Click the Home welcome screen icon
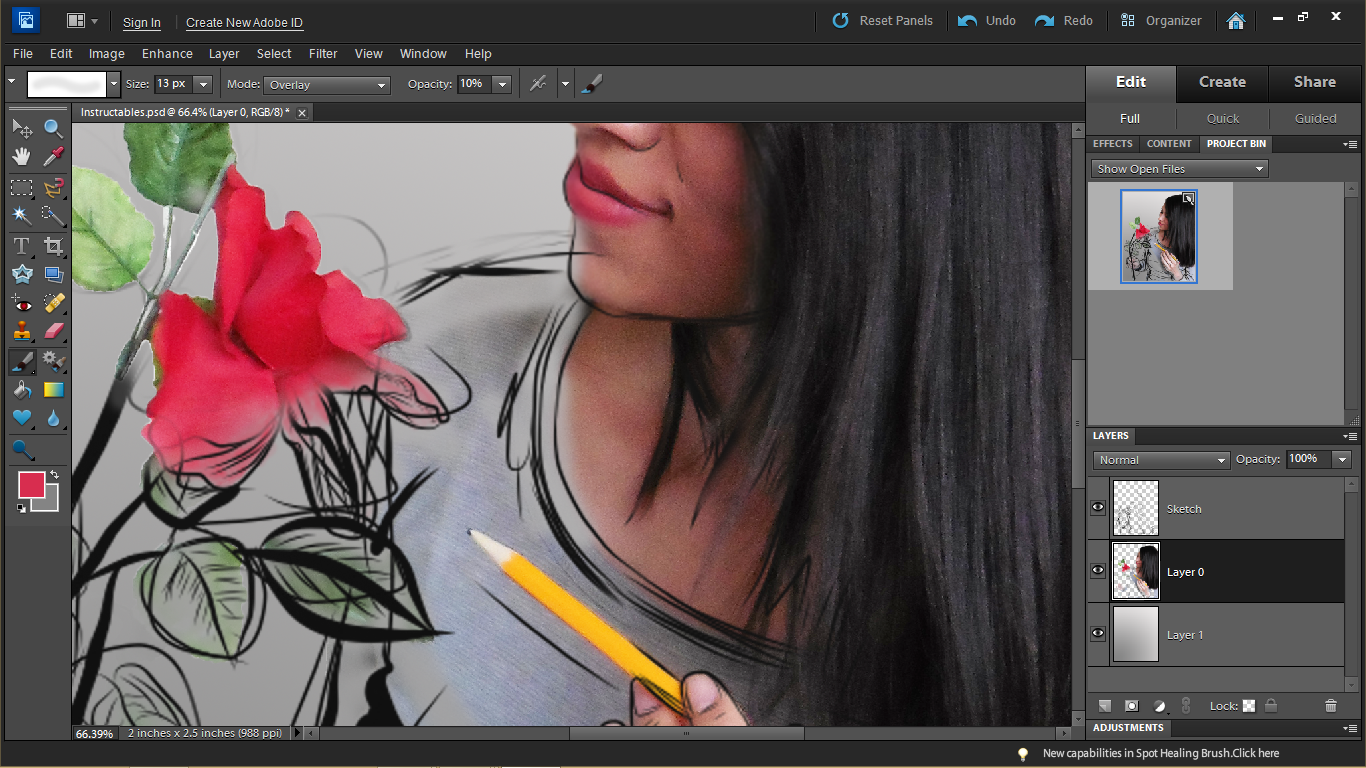 (x=1236, y=20)
